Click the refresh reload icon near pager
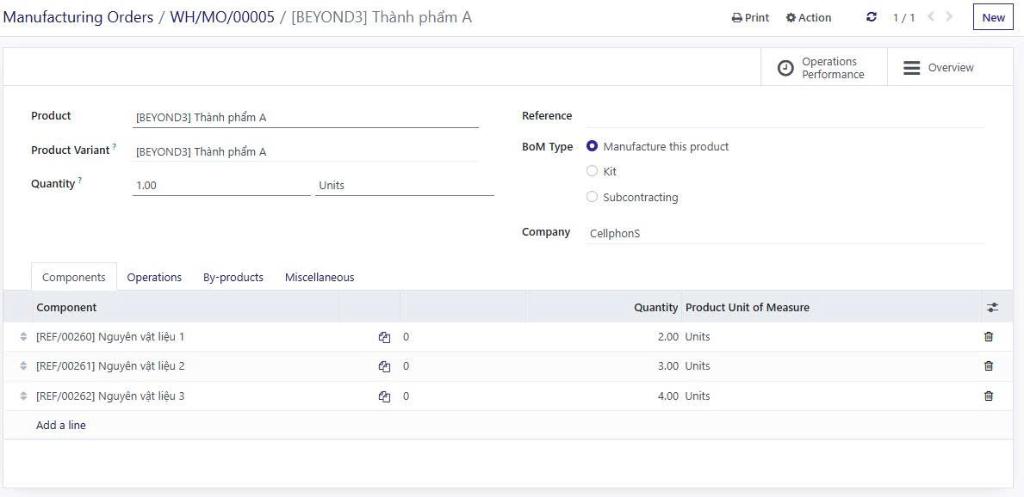Image resolution: width=1024 pixels, height=497 pixels. [x=872, y=18]
